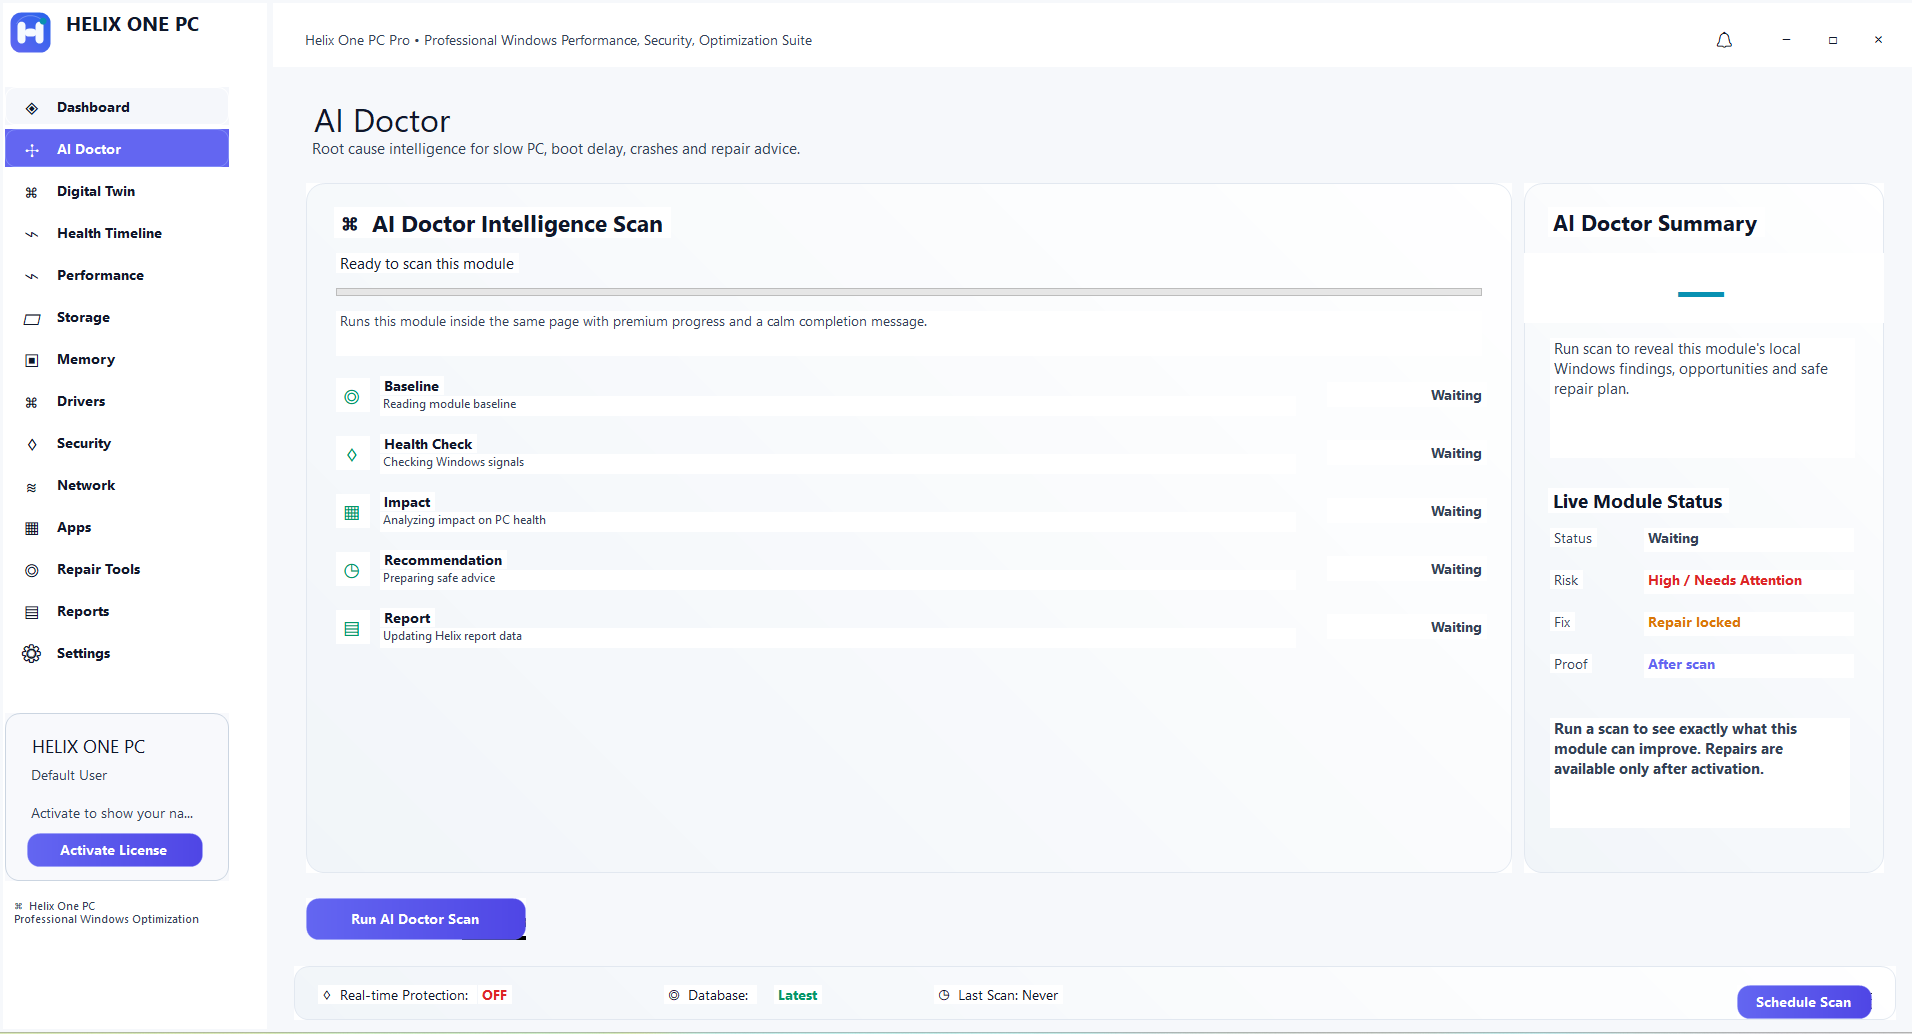Click the Network waves icon
The image size is (1912, 1034).
click(x=32, y=487)
